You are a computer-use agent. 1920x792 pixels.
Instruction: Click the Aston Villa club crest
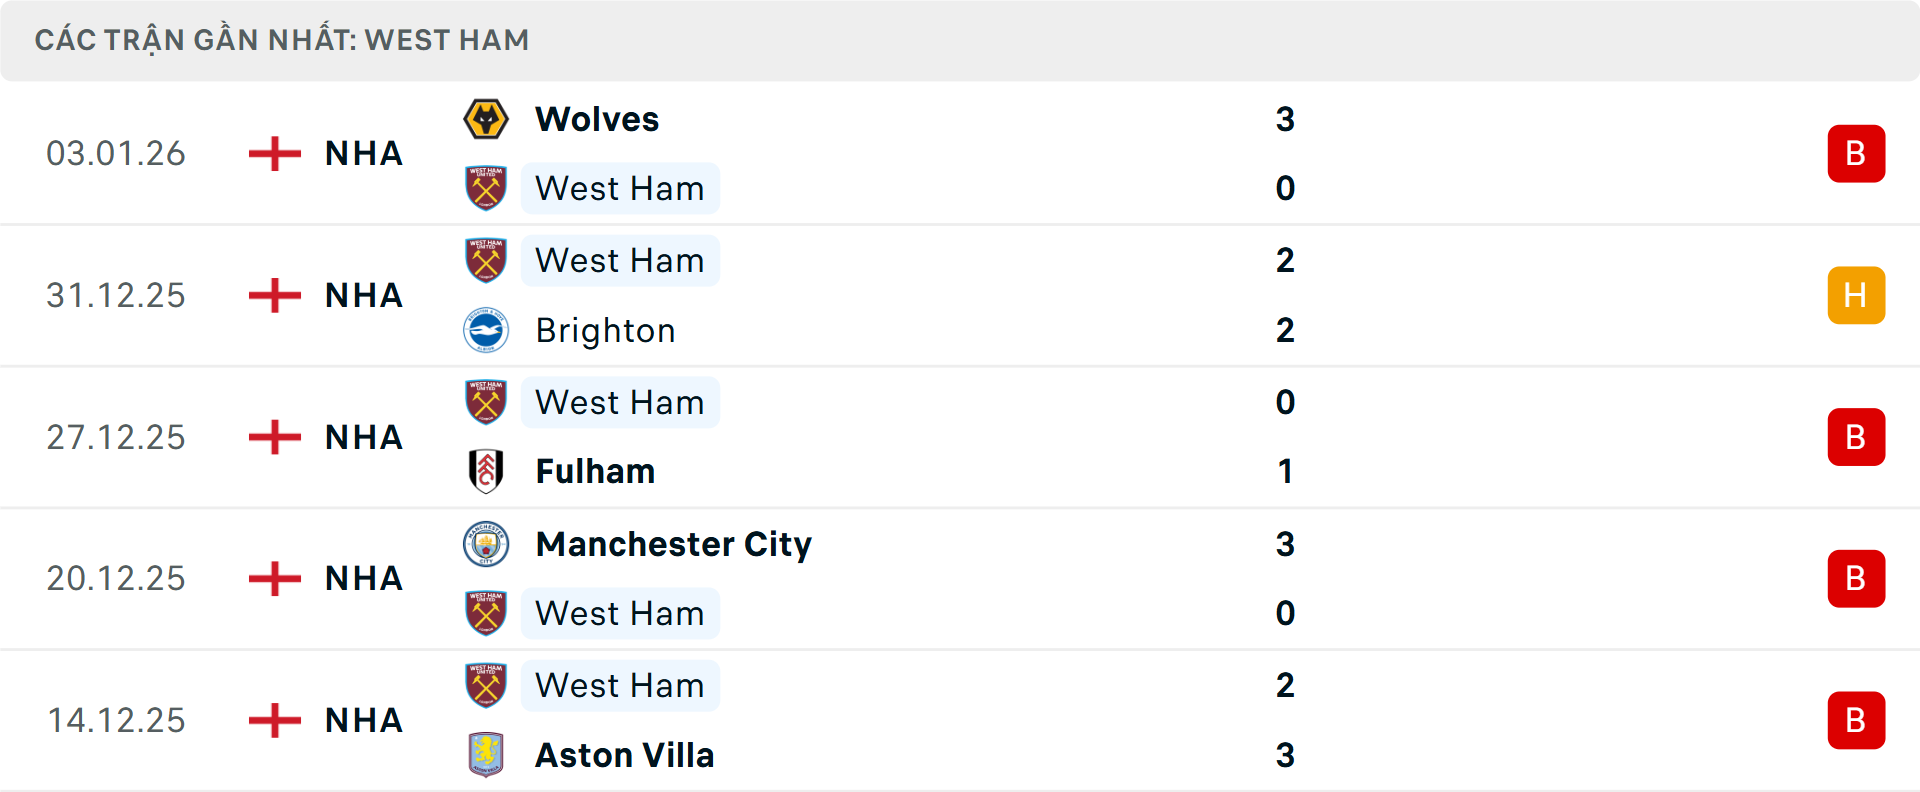point(487,755)
